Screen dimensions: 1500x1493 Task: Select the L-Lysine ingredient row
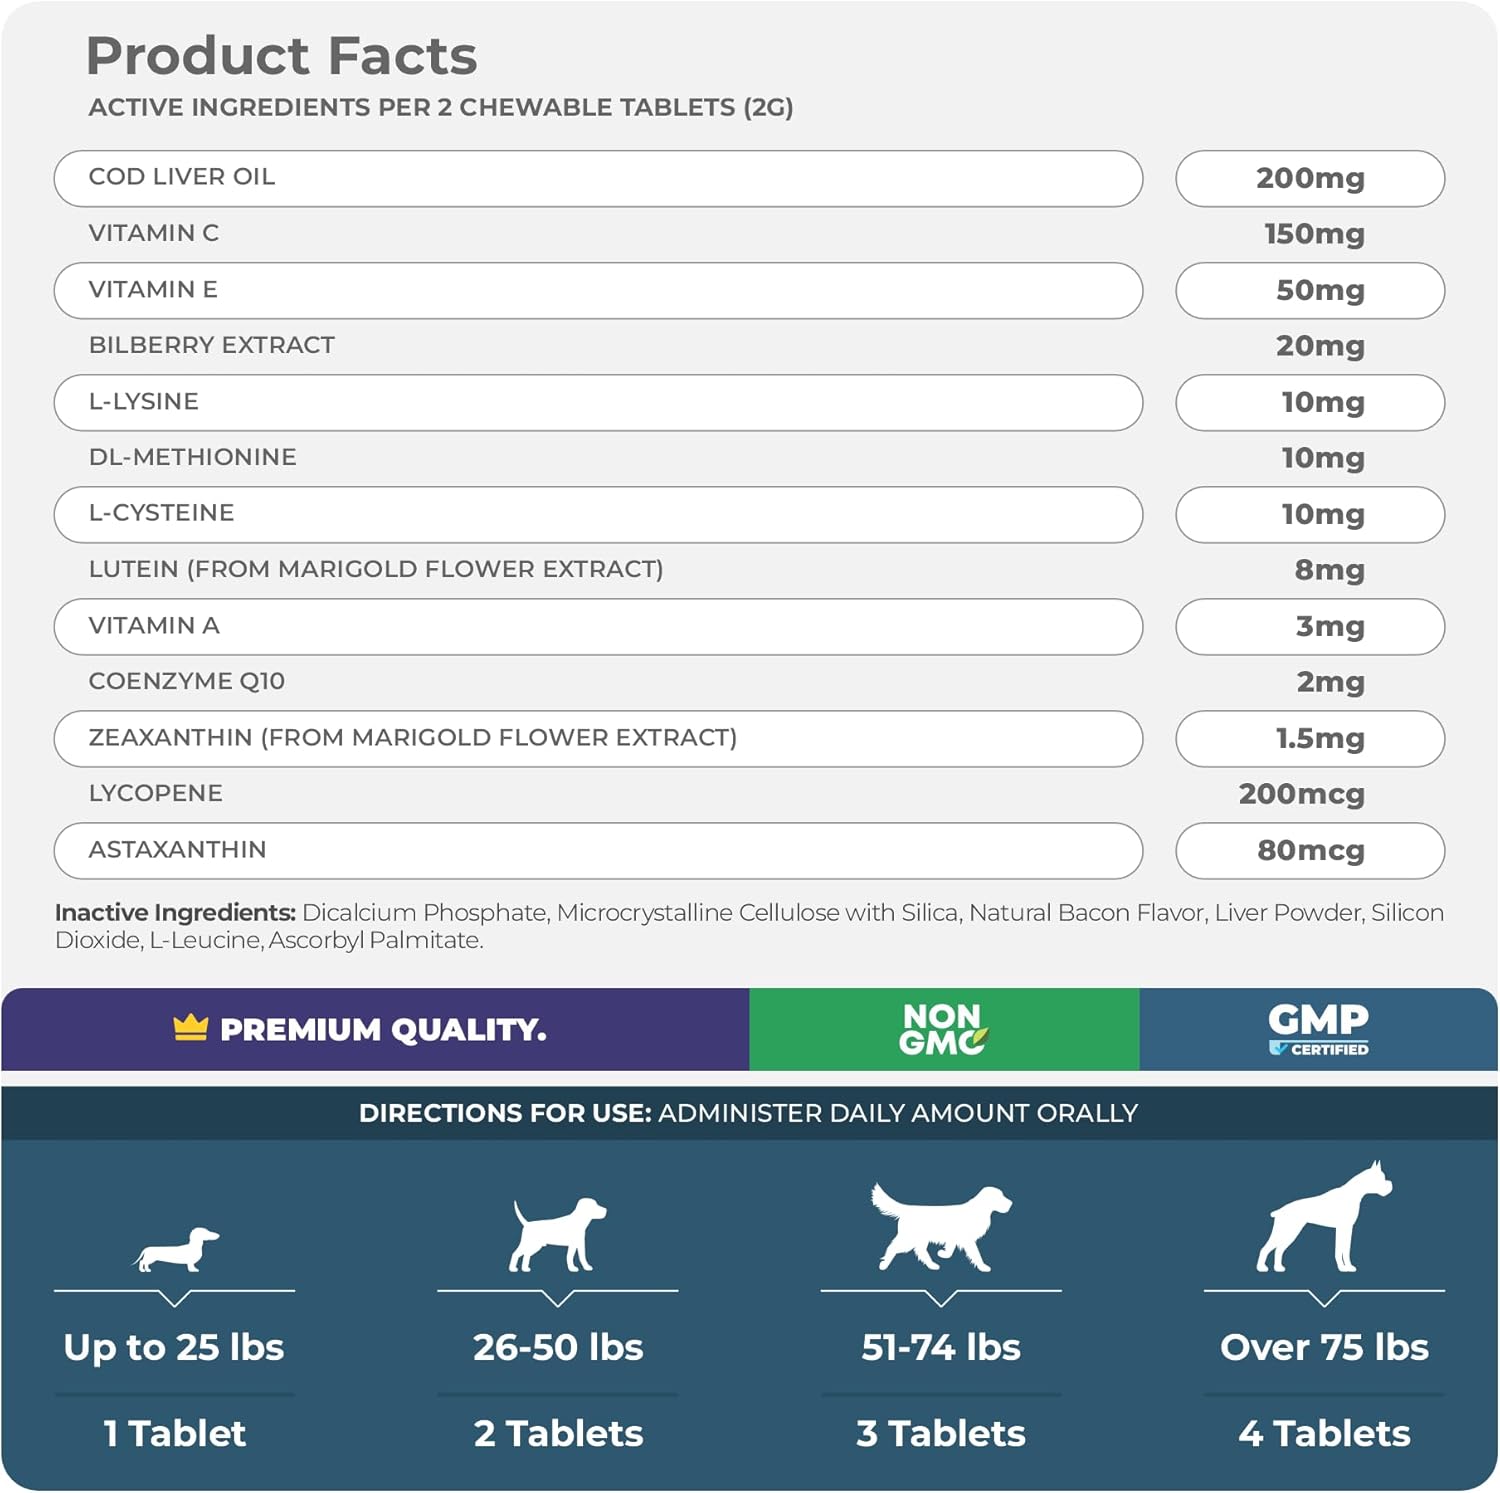[x=598, y=402]
